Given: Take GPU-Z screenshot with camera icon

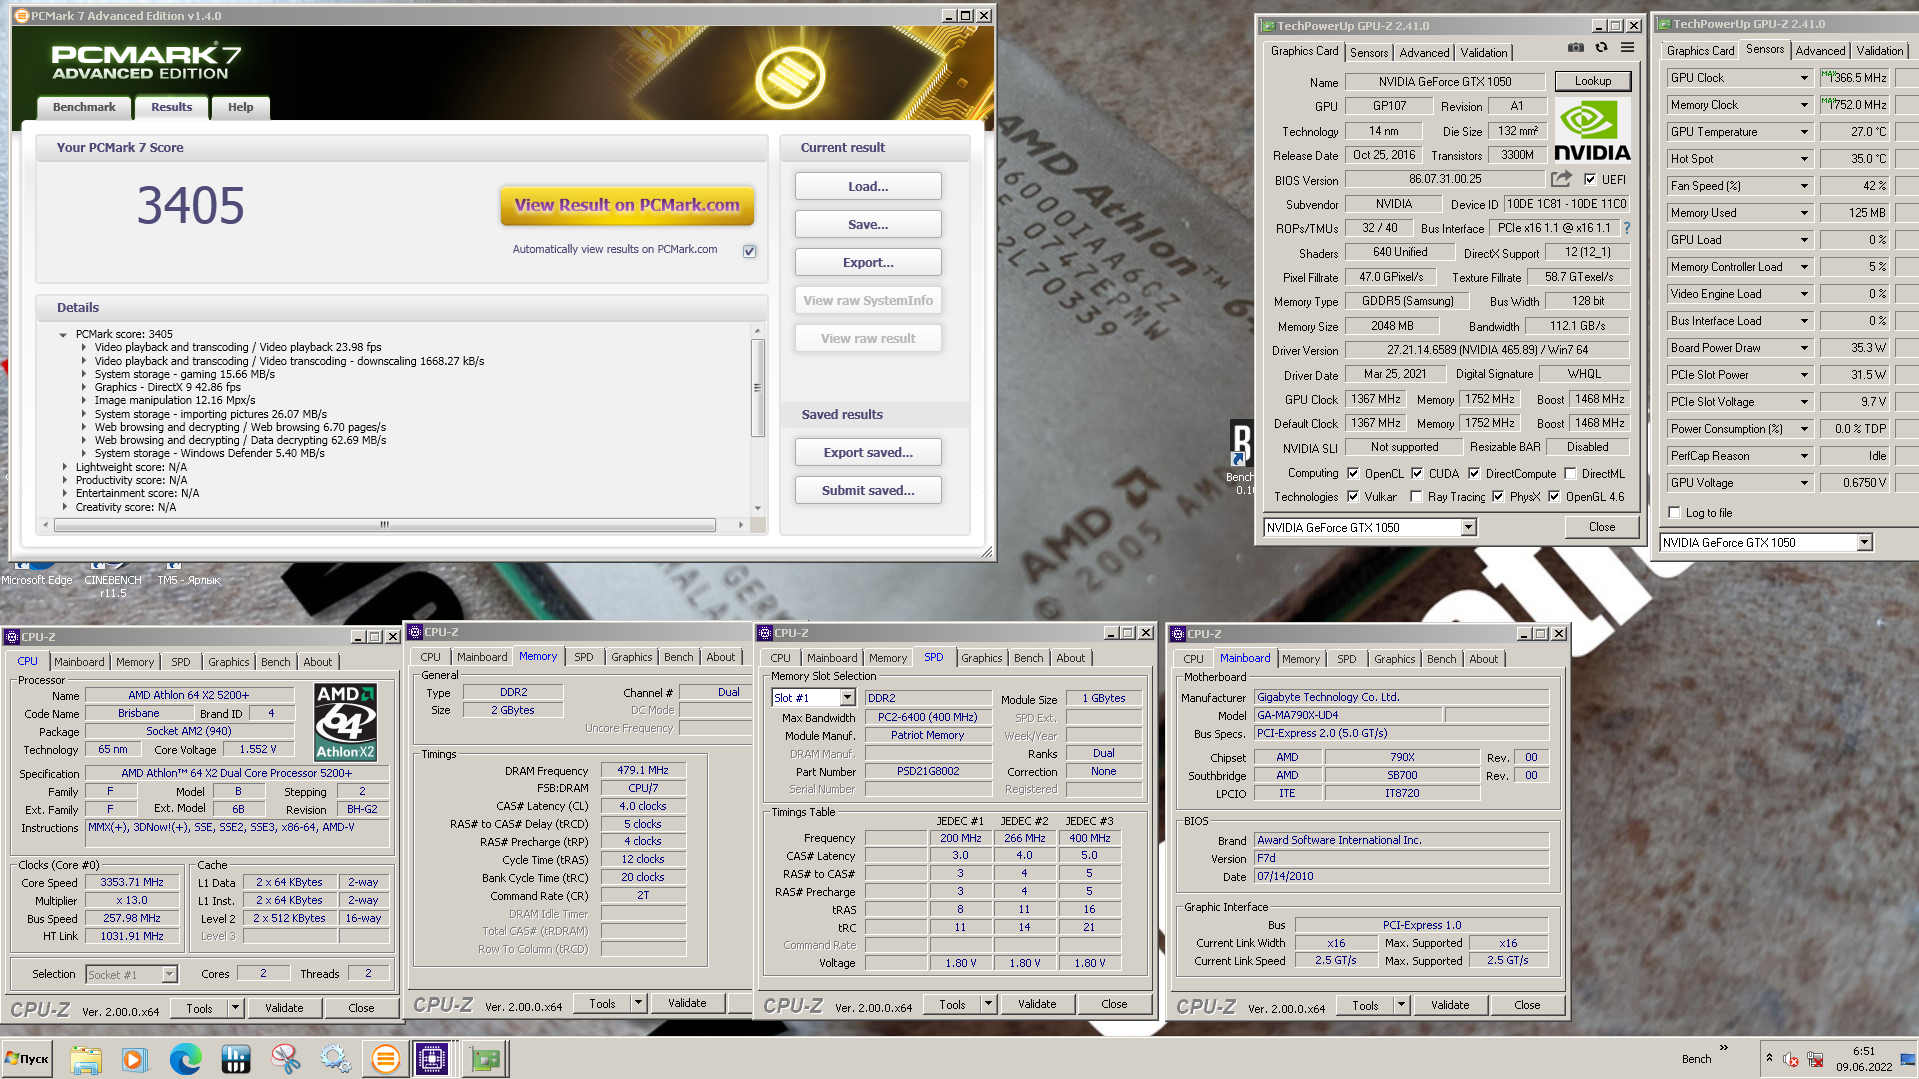Looking at the screenshot, I should click(1575, 48).
